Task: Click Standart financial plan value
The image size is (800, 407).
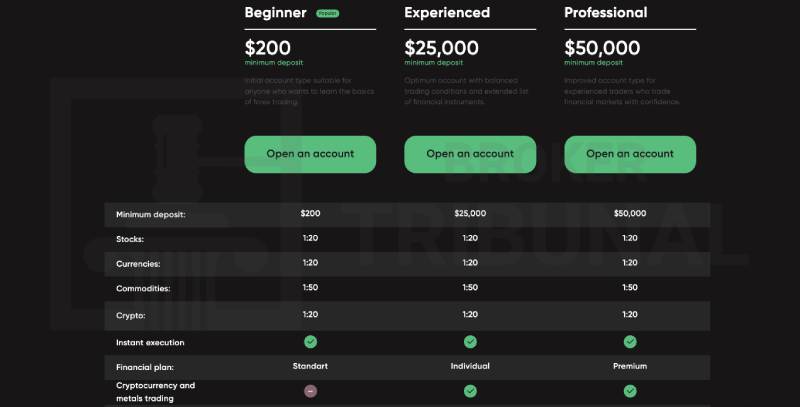Action: point(310,366)
